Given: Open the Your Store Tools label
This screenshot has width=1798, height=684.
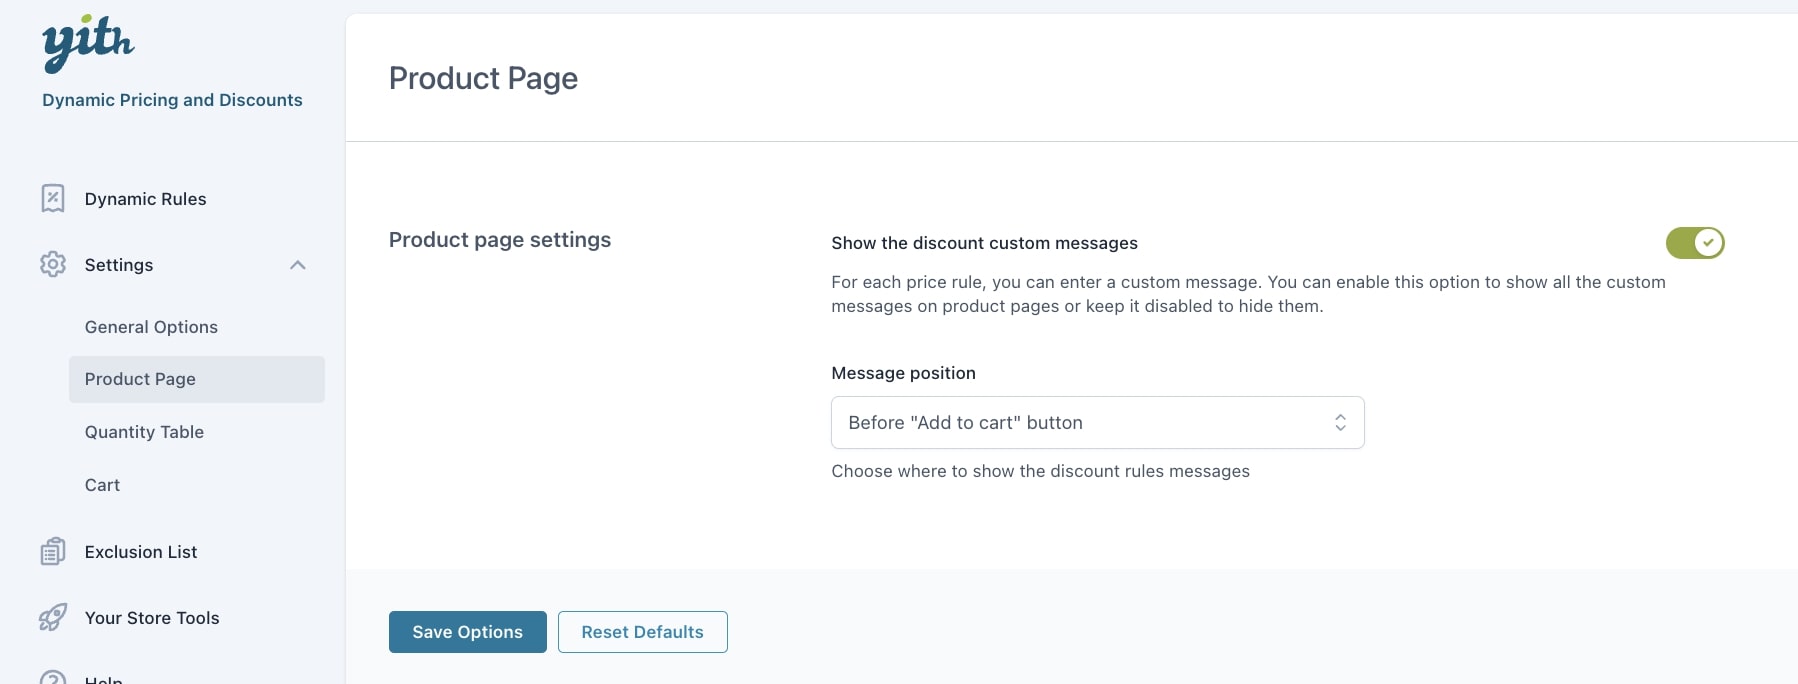Looking at the screenshot, I should pos(152,618).
